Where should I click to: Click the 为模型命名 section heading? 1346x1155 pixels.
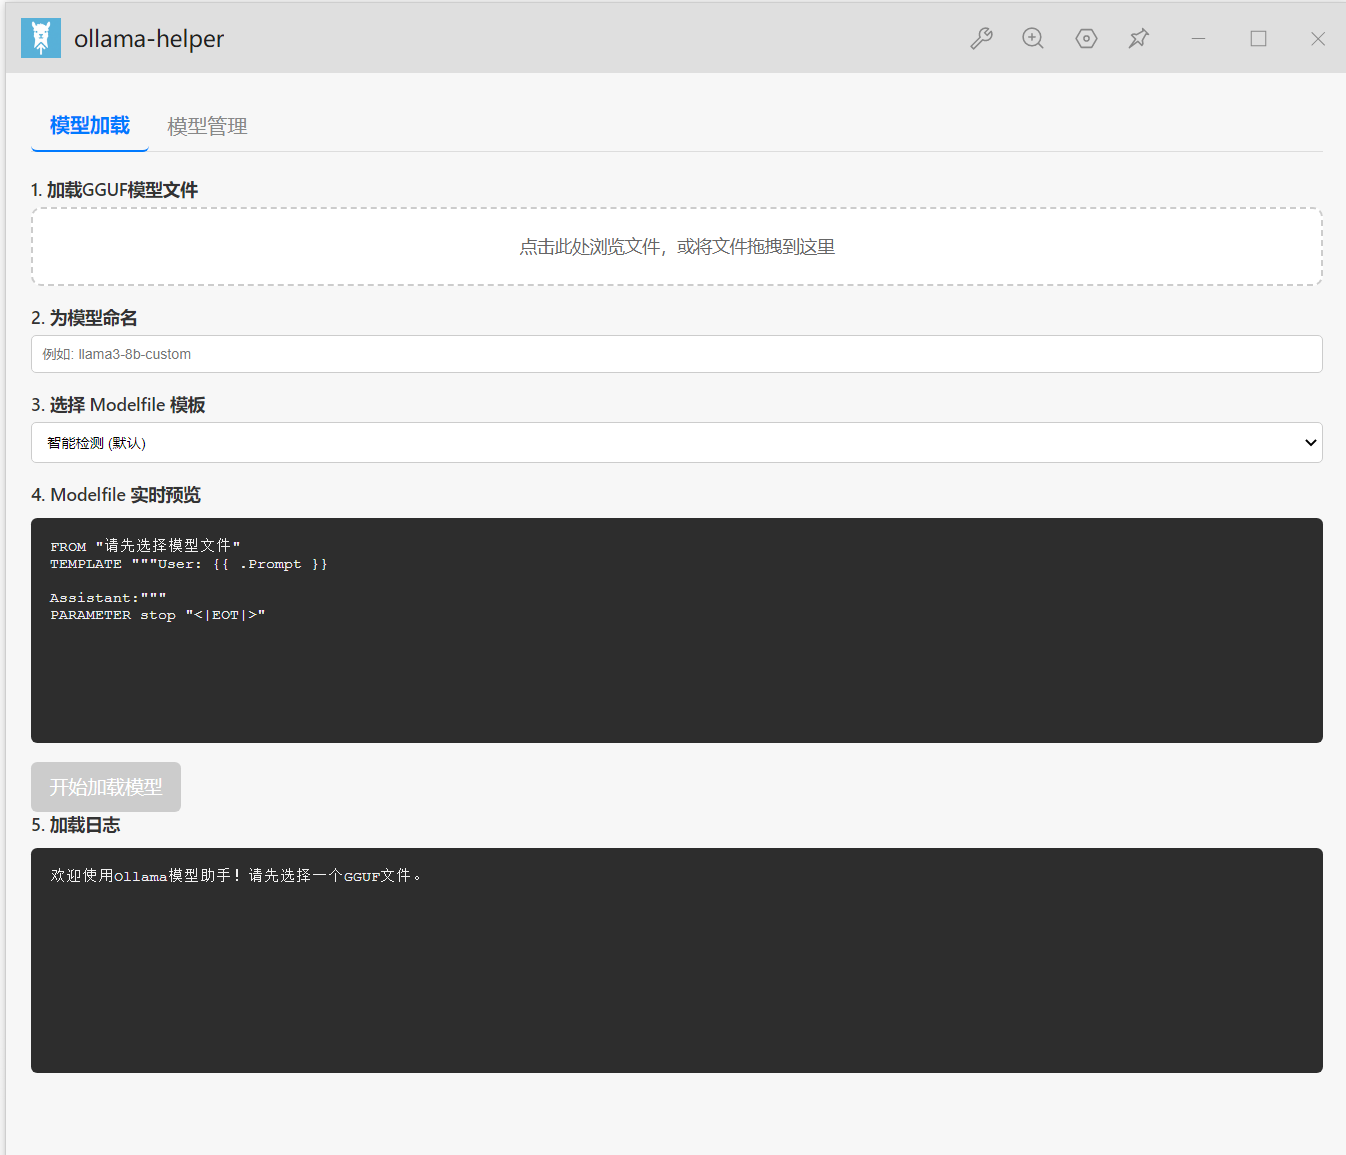click(x=85, y=318)
